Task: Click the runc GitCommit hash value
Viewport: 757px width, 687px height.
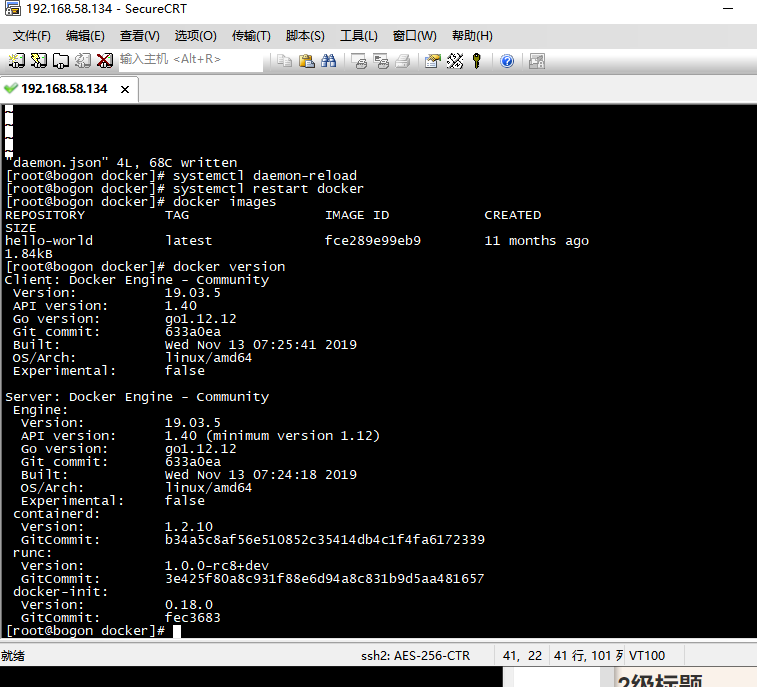Action: (325, 578)
